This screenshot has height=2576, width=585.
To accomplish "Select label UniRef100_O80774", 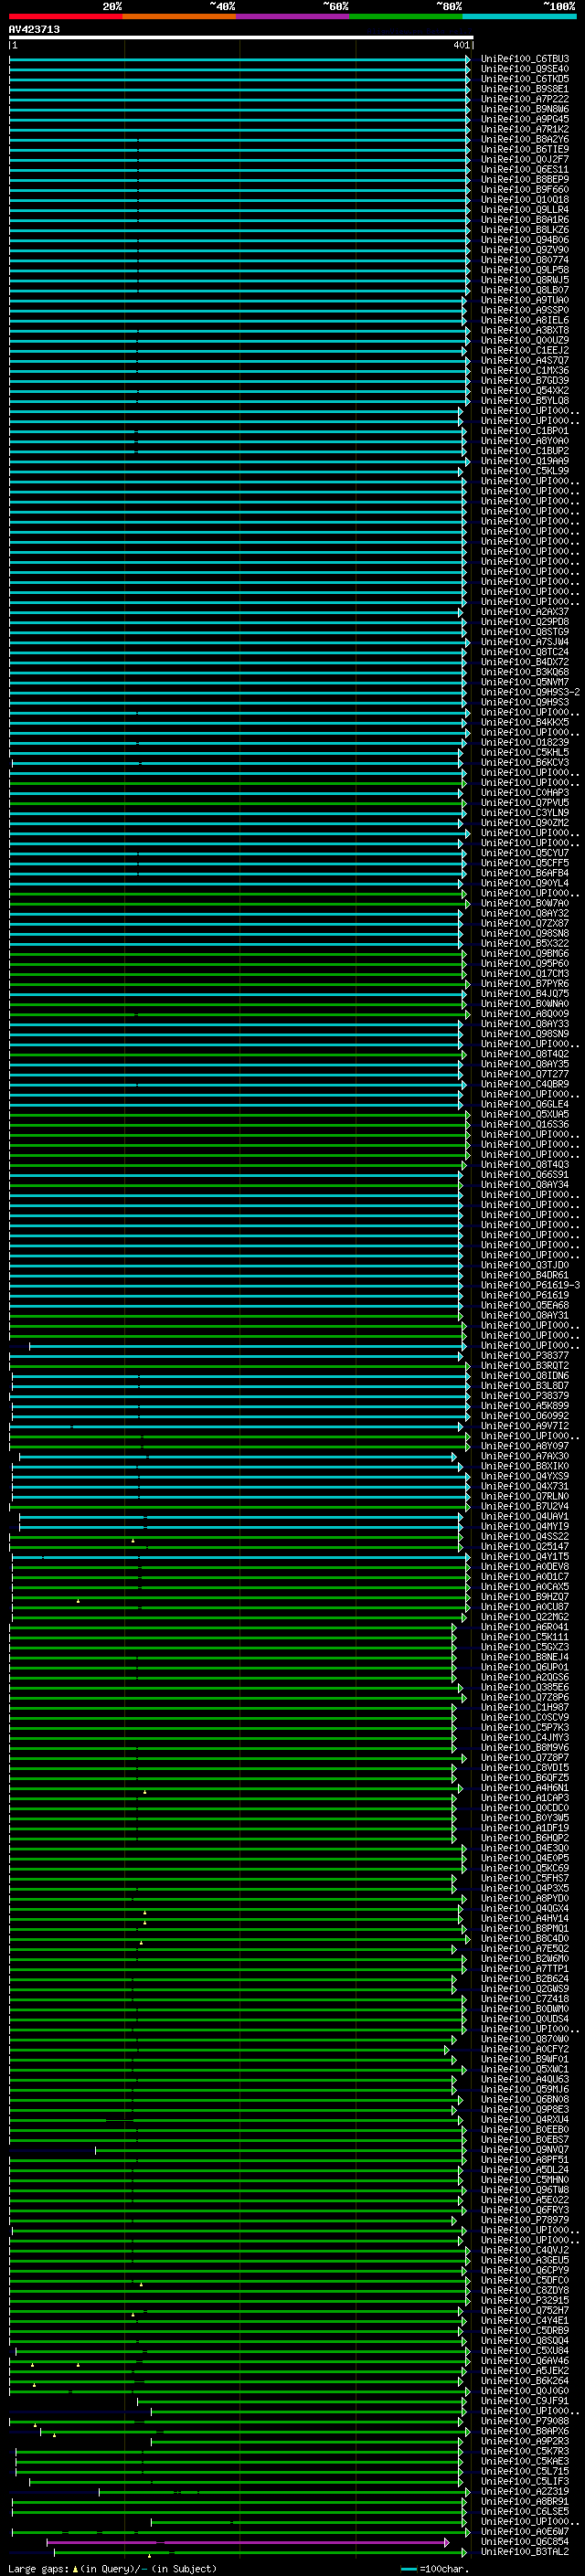I will (524, 260).
